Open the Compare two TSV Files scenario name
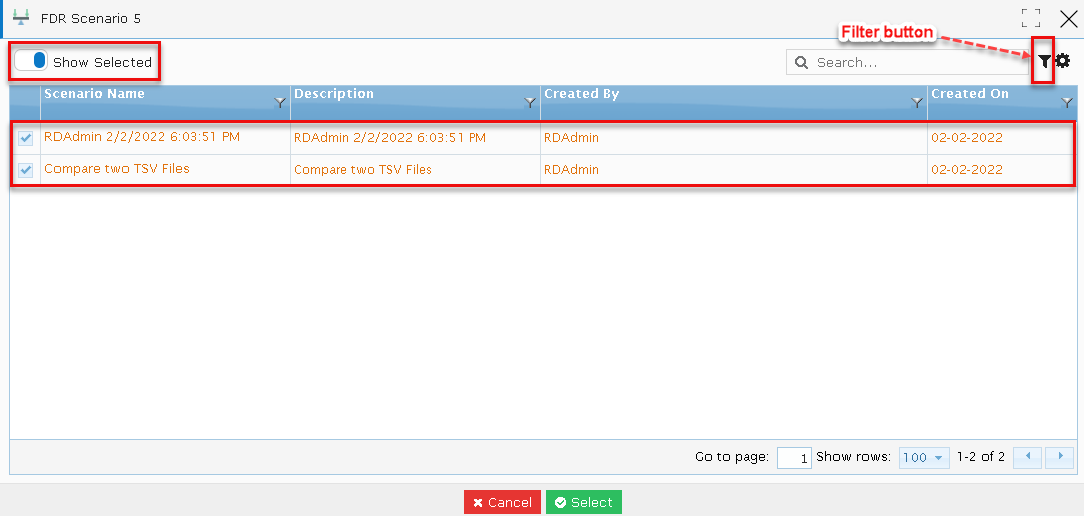Screen dimensions: 1084x516 (117, 168)
